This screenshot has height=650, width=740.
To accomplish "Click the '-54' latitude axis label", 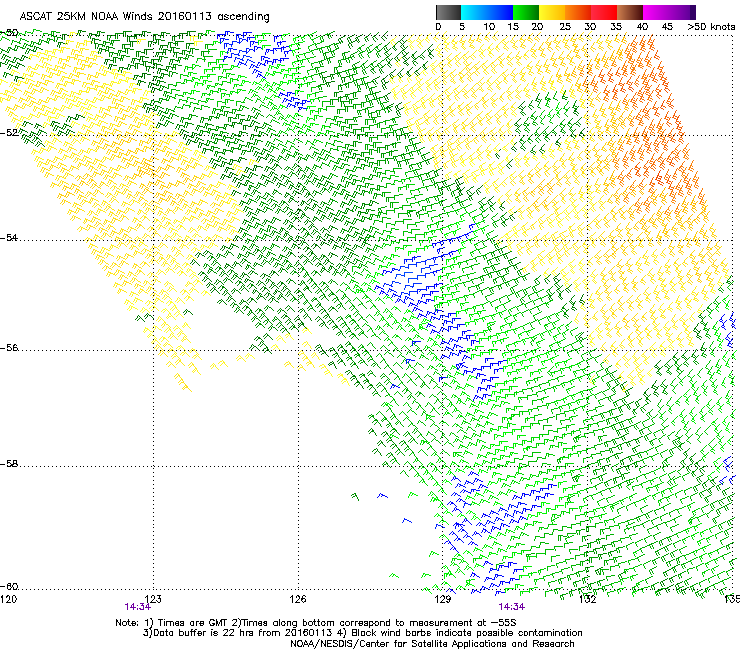I will tap(9, 238).
